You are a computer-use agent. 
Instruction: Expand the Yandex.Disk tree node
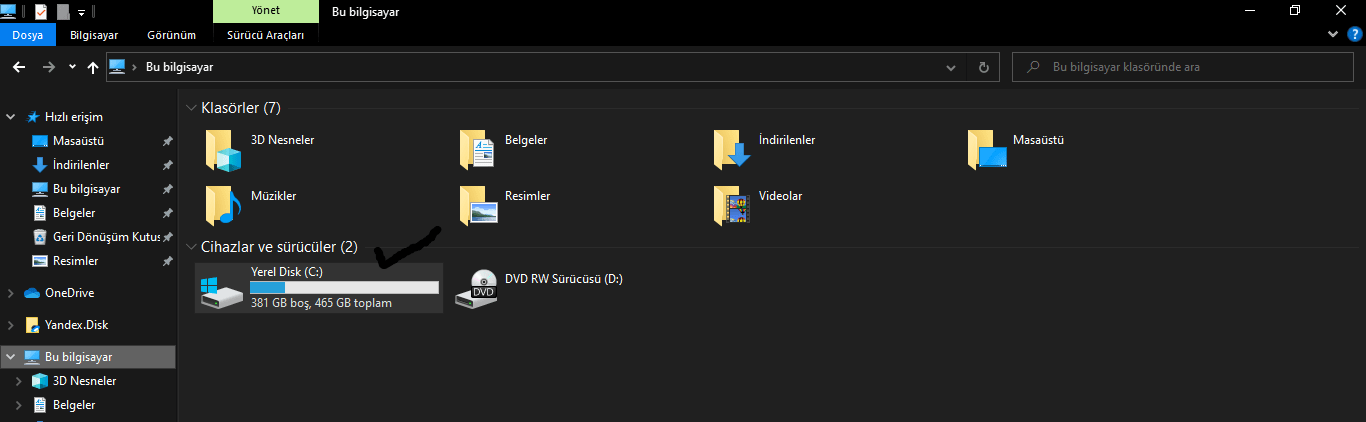(x=11, y=325)
